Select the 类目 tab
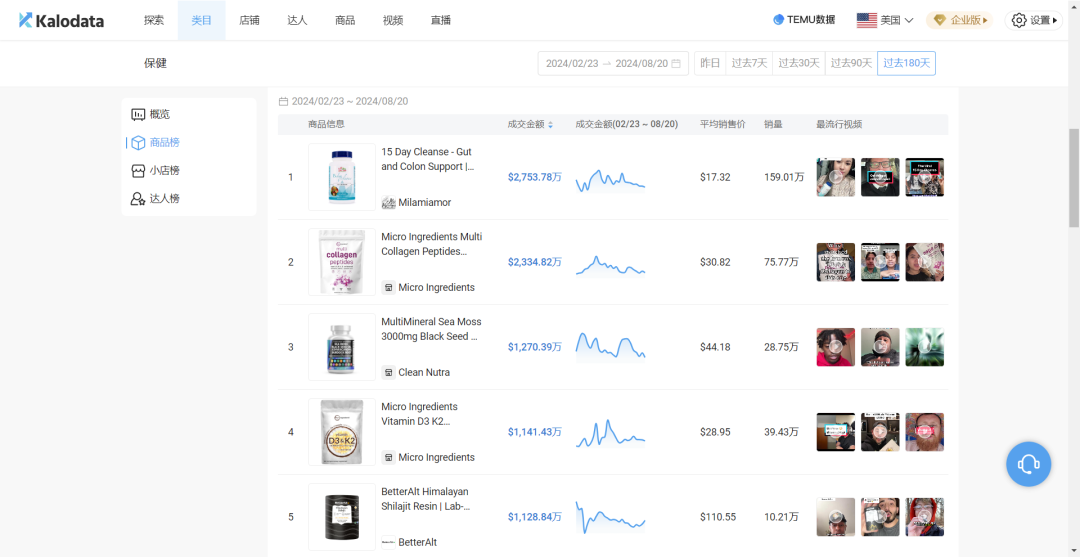1080x557 pixels. pos(201,20)
